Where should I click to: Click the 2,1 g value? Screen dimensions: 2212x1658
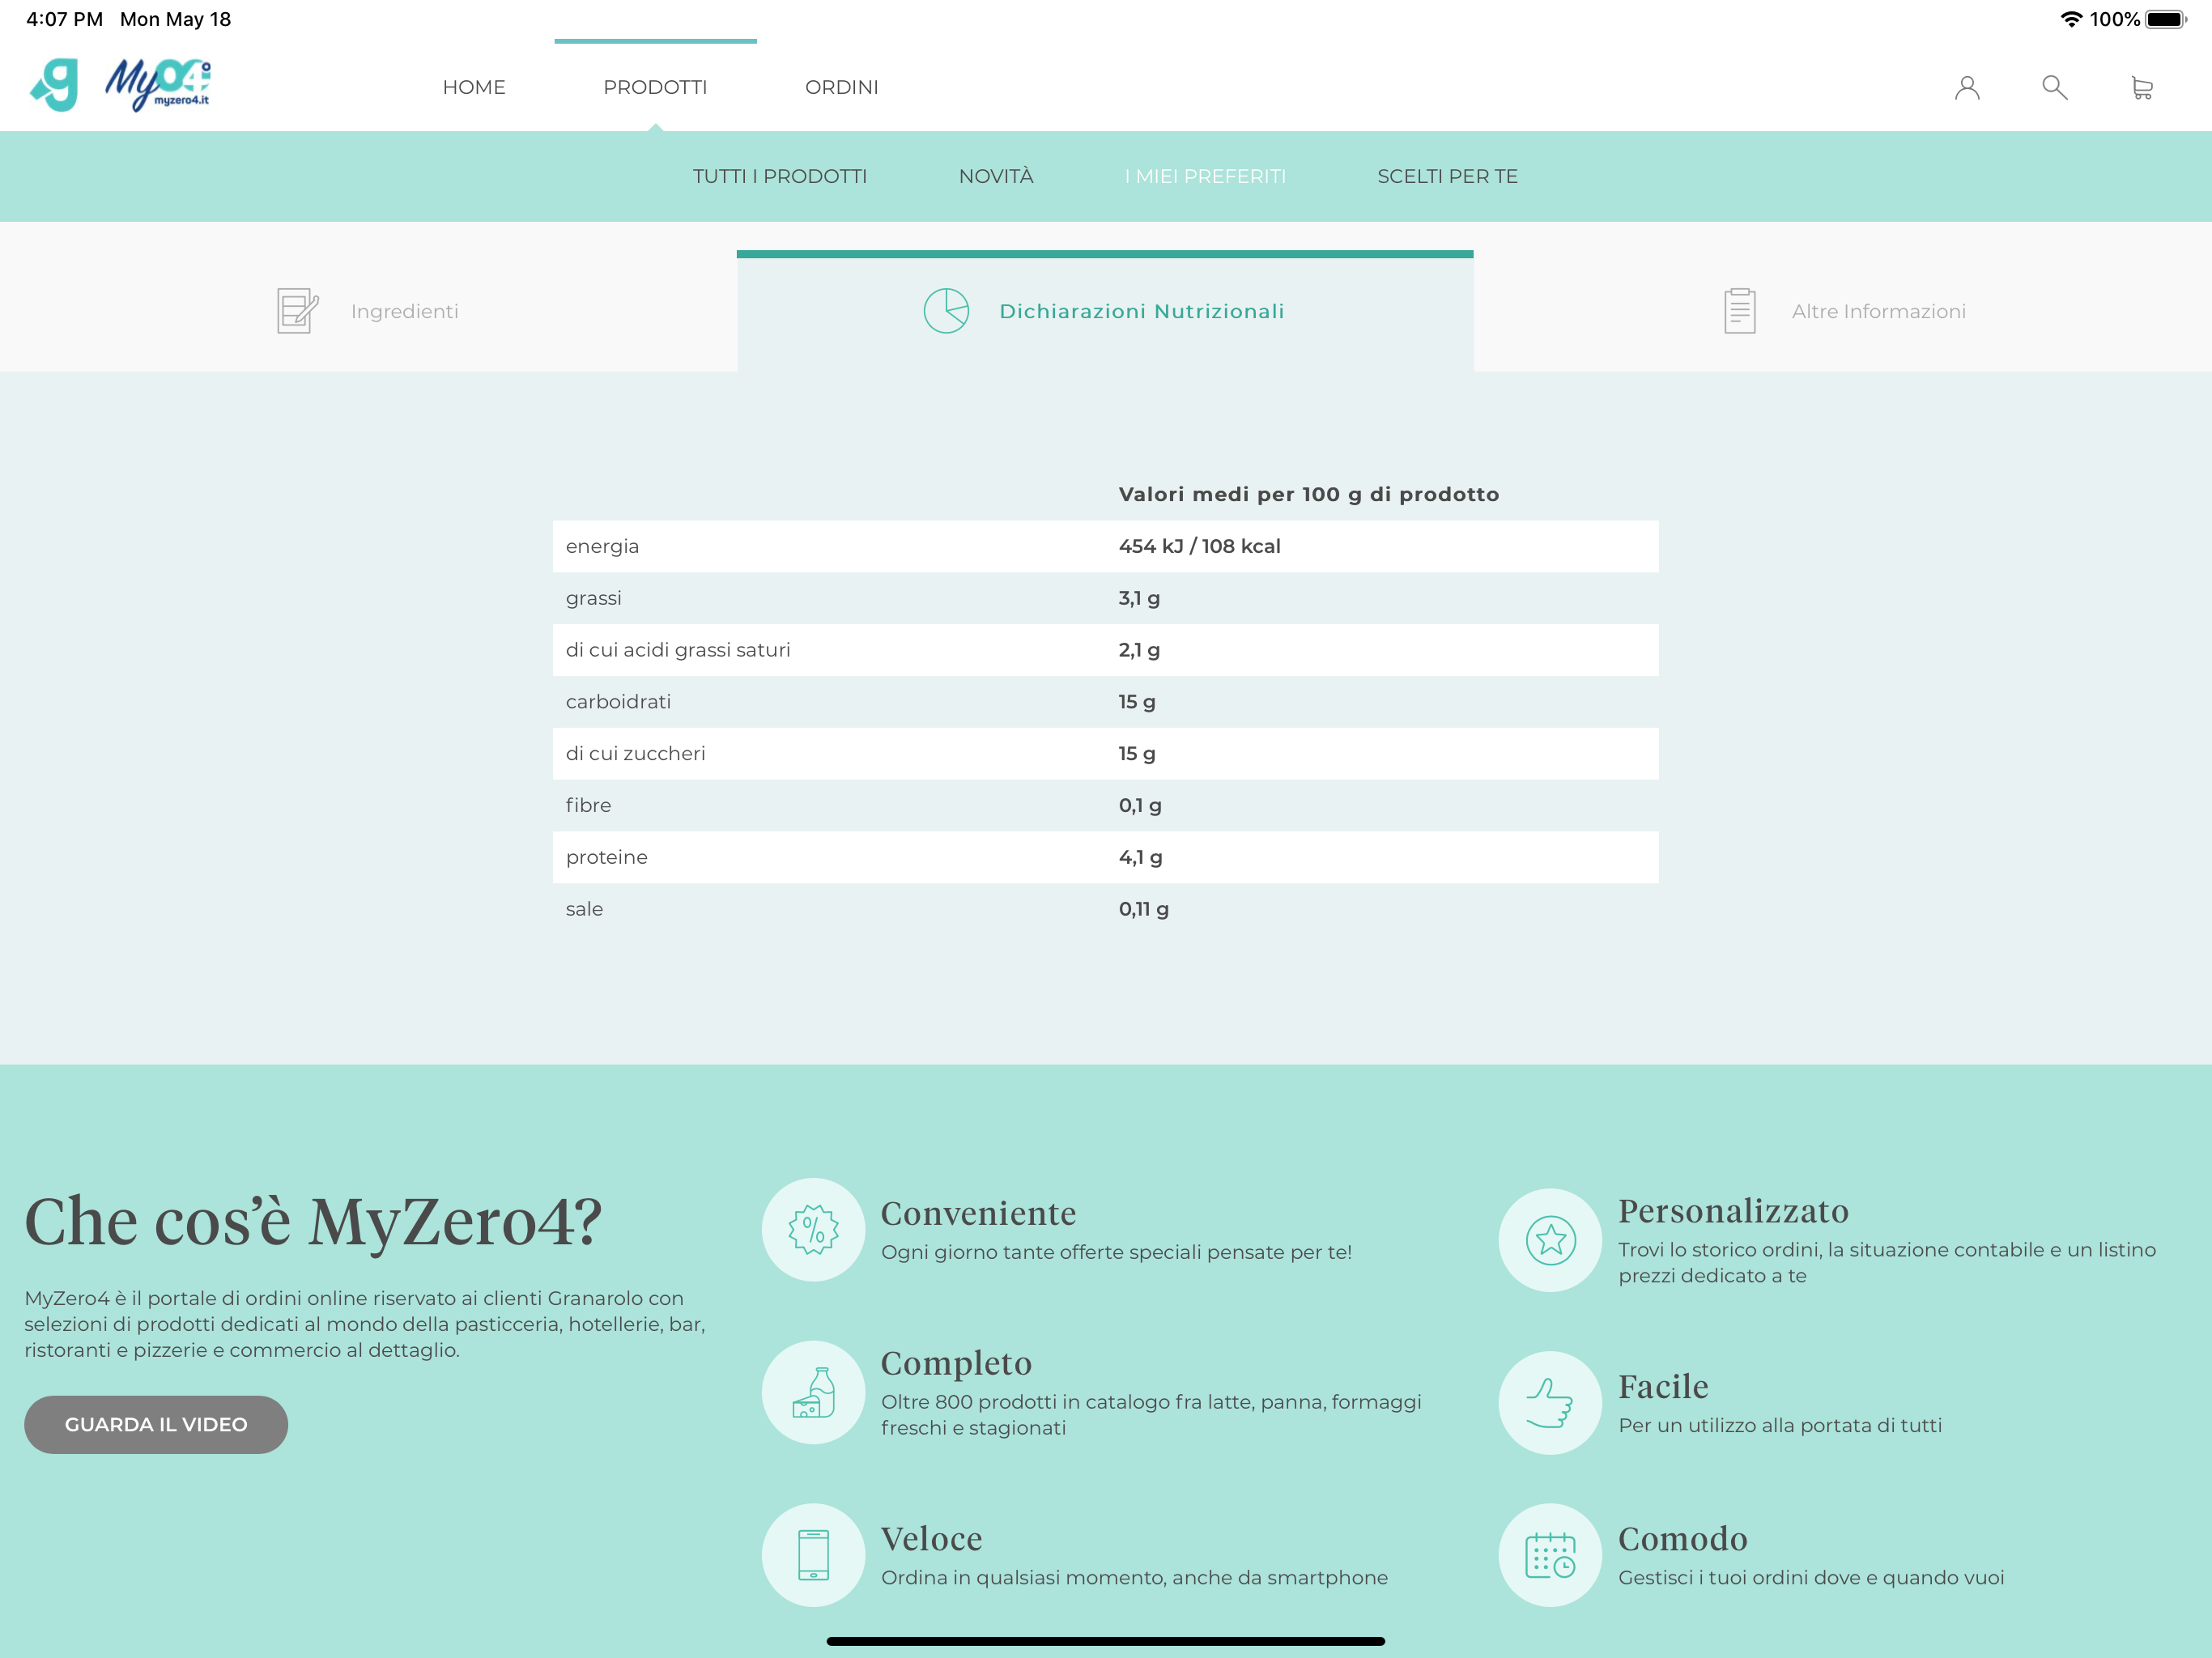[1139, 650]
